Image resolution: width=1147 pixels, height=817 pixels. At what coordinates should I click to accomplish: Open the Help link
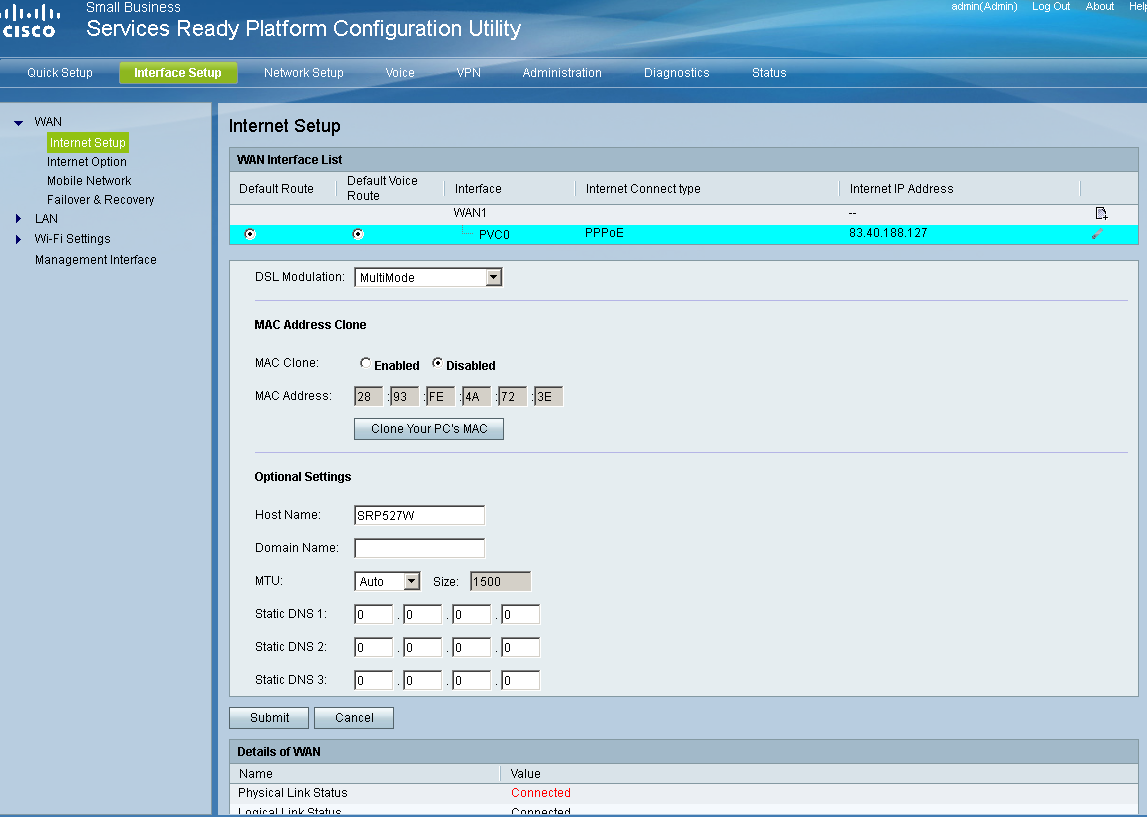1139,6
